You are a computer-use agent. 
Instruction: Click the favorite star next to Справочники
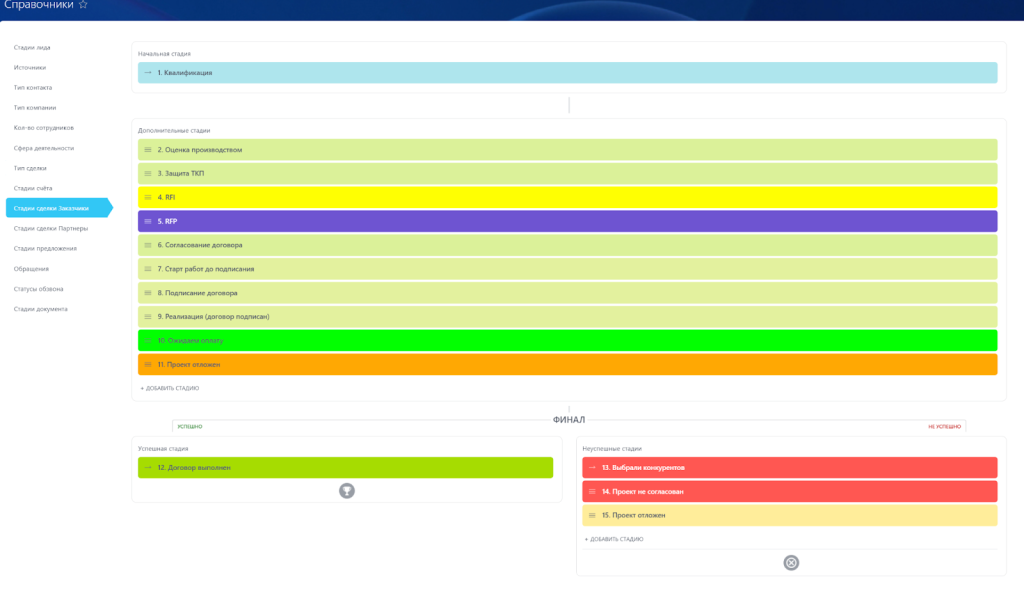(83, 5)
